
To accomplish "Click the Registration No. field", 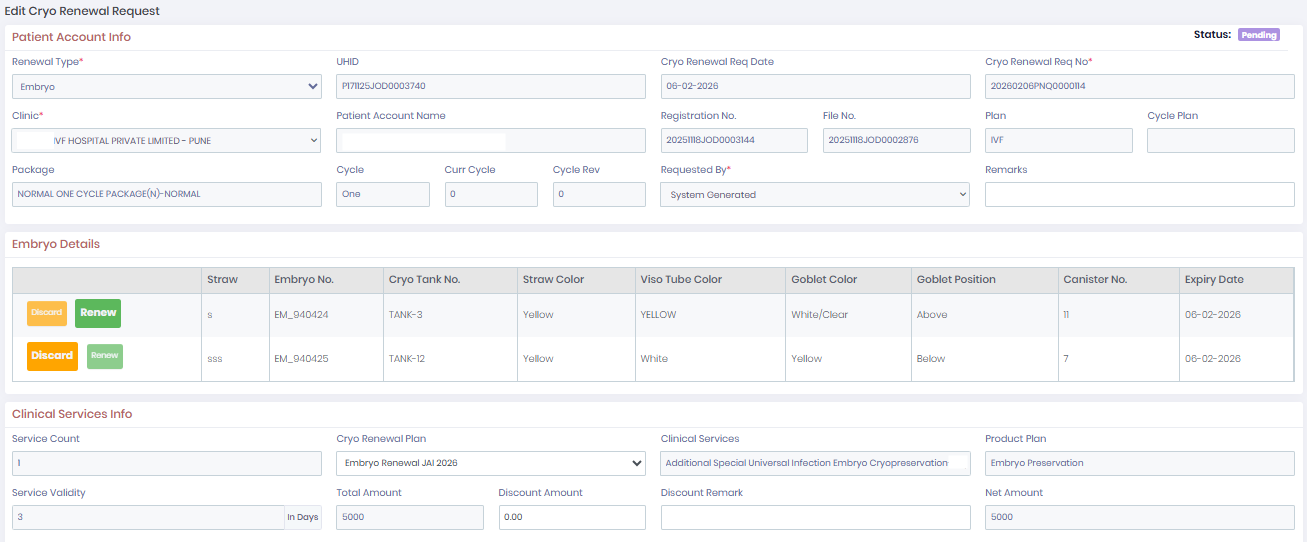I will (x=733, y=141).
